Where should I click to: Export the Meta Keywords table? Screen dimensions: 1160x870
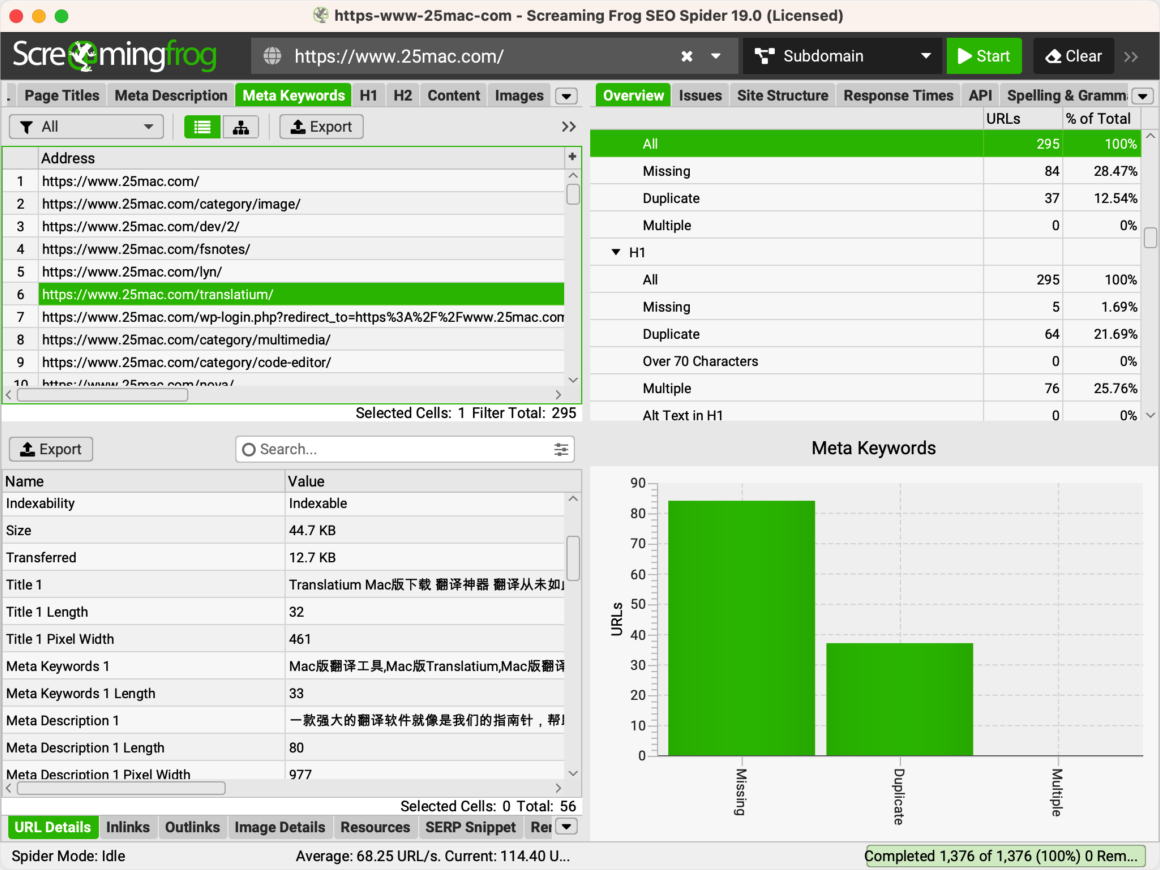click(321, 127)
